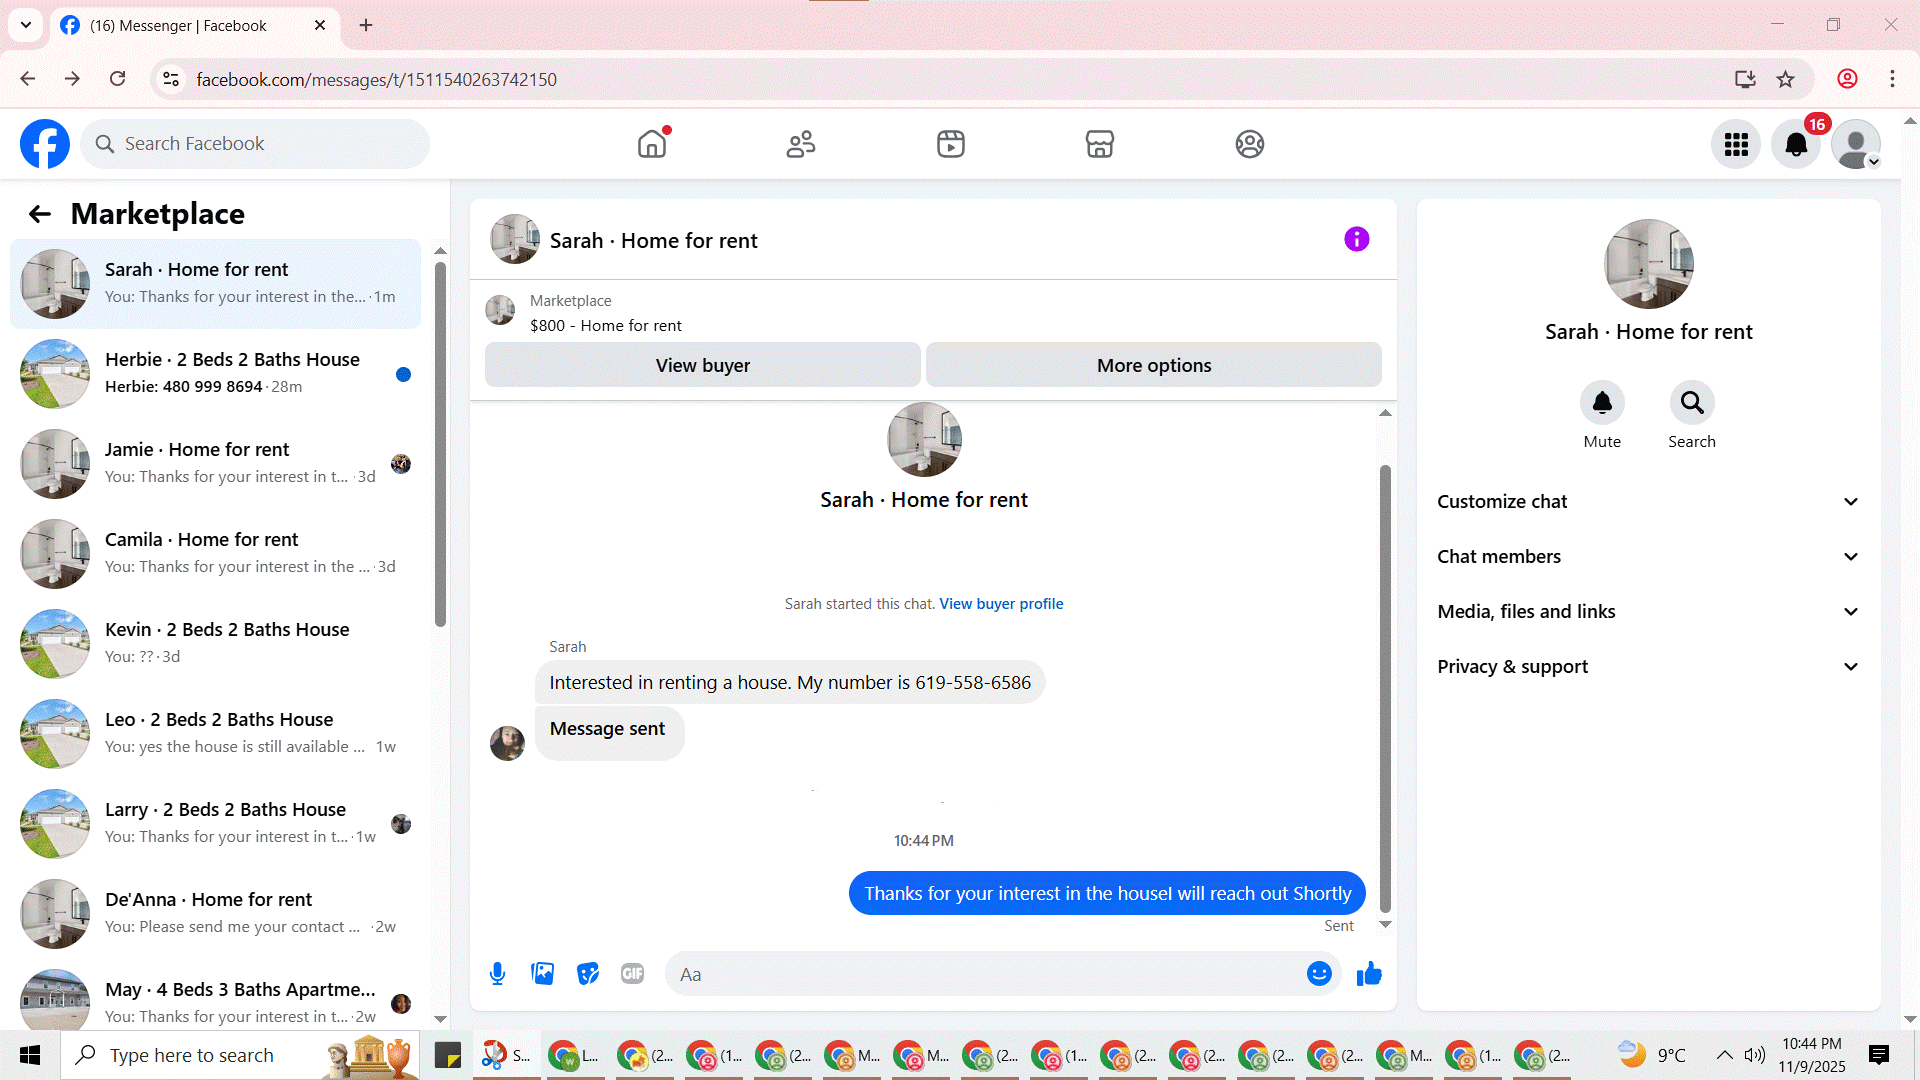Follow the View buyer profile link
Viewport: 1920px width, 1080px height.
tap(1001, 604)
